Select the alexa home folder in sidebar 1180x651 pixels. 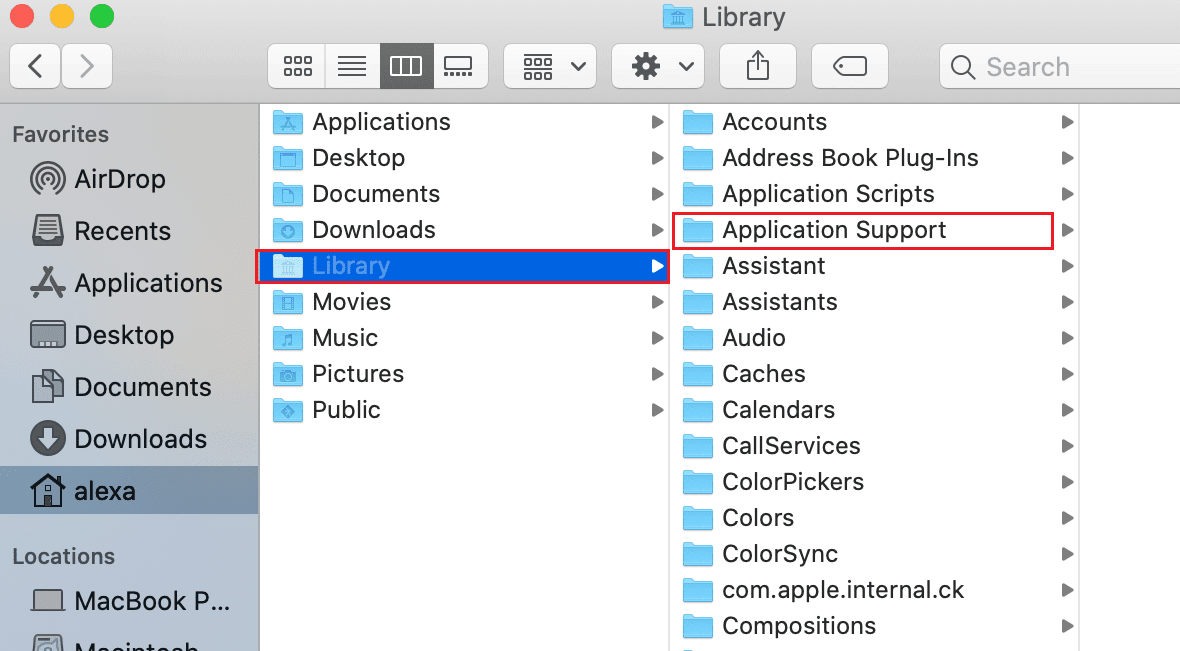click(129, 491)
